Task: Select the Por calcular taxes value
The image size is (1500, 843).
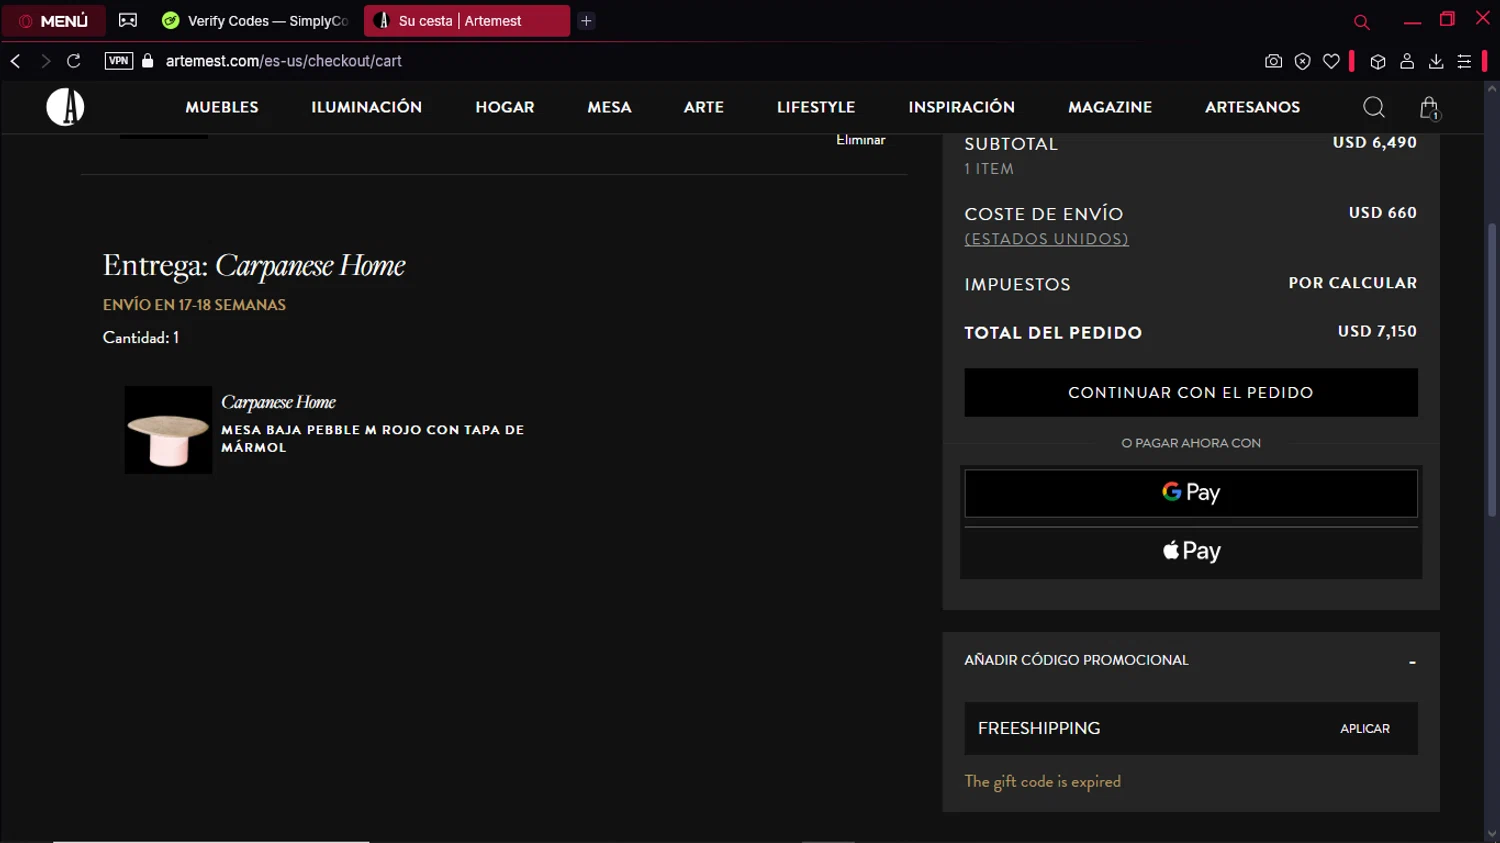Action: tap(1352, 283)
